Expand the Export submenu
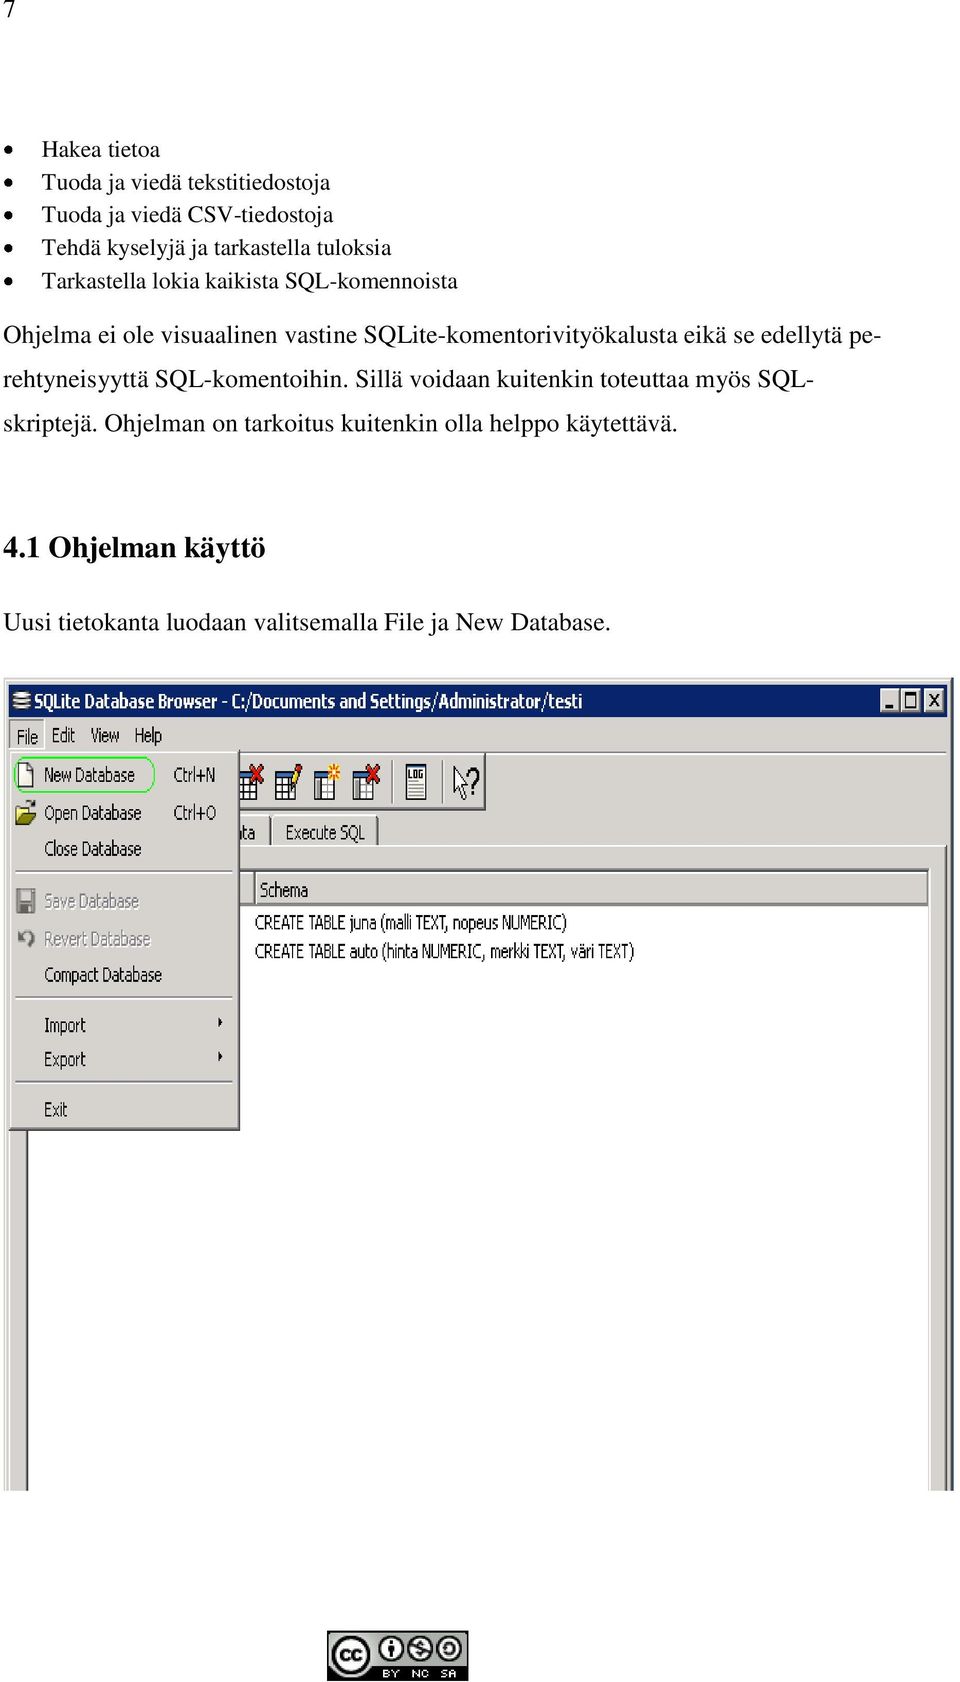The width and height of the screenshot is (960, 1682). click(124, 1059)
